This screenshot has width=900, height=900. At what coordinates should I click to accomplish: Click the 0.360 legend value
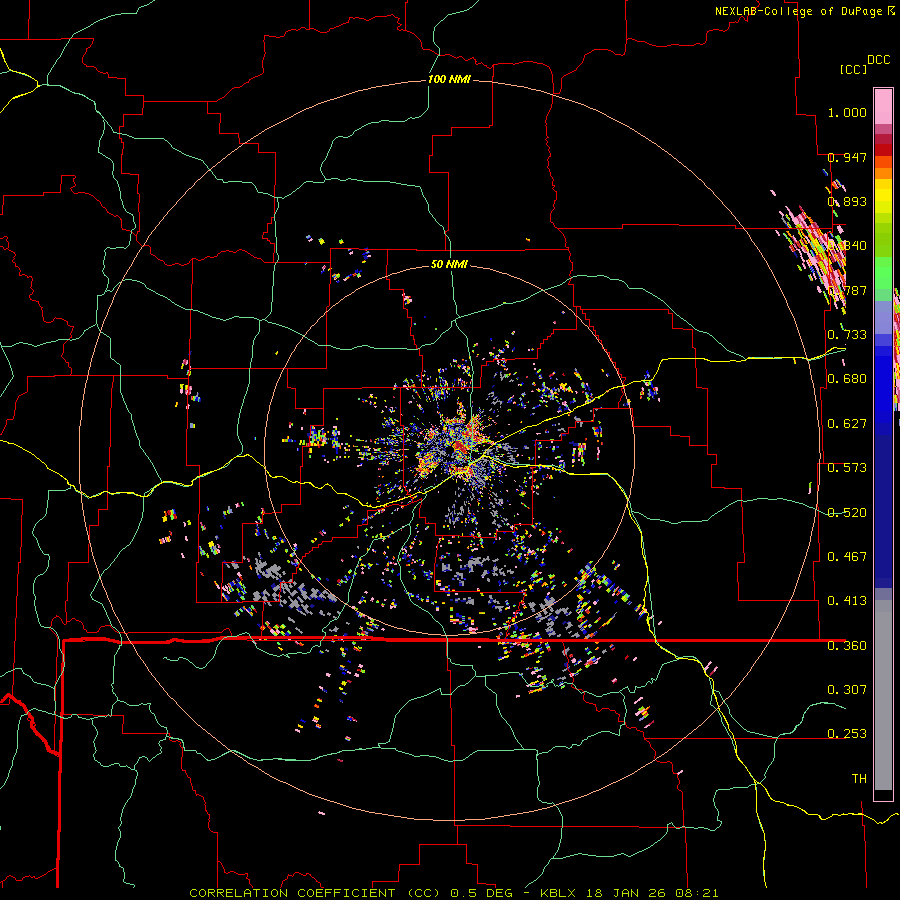(847, 646)
